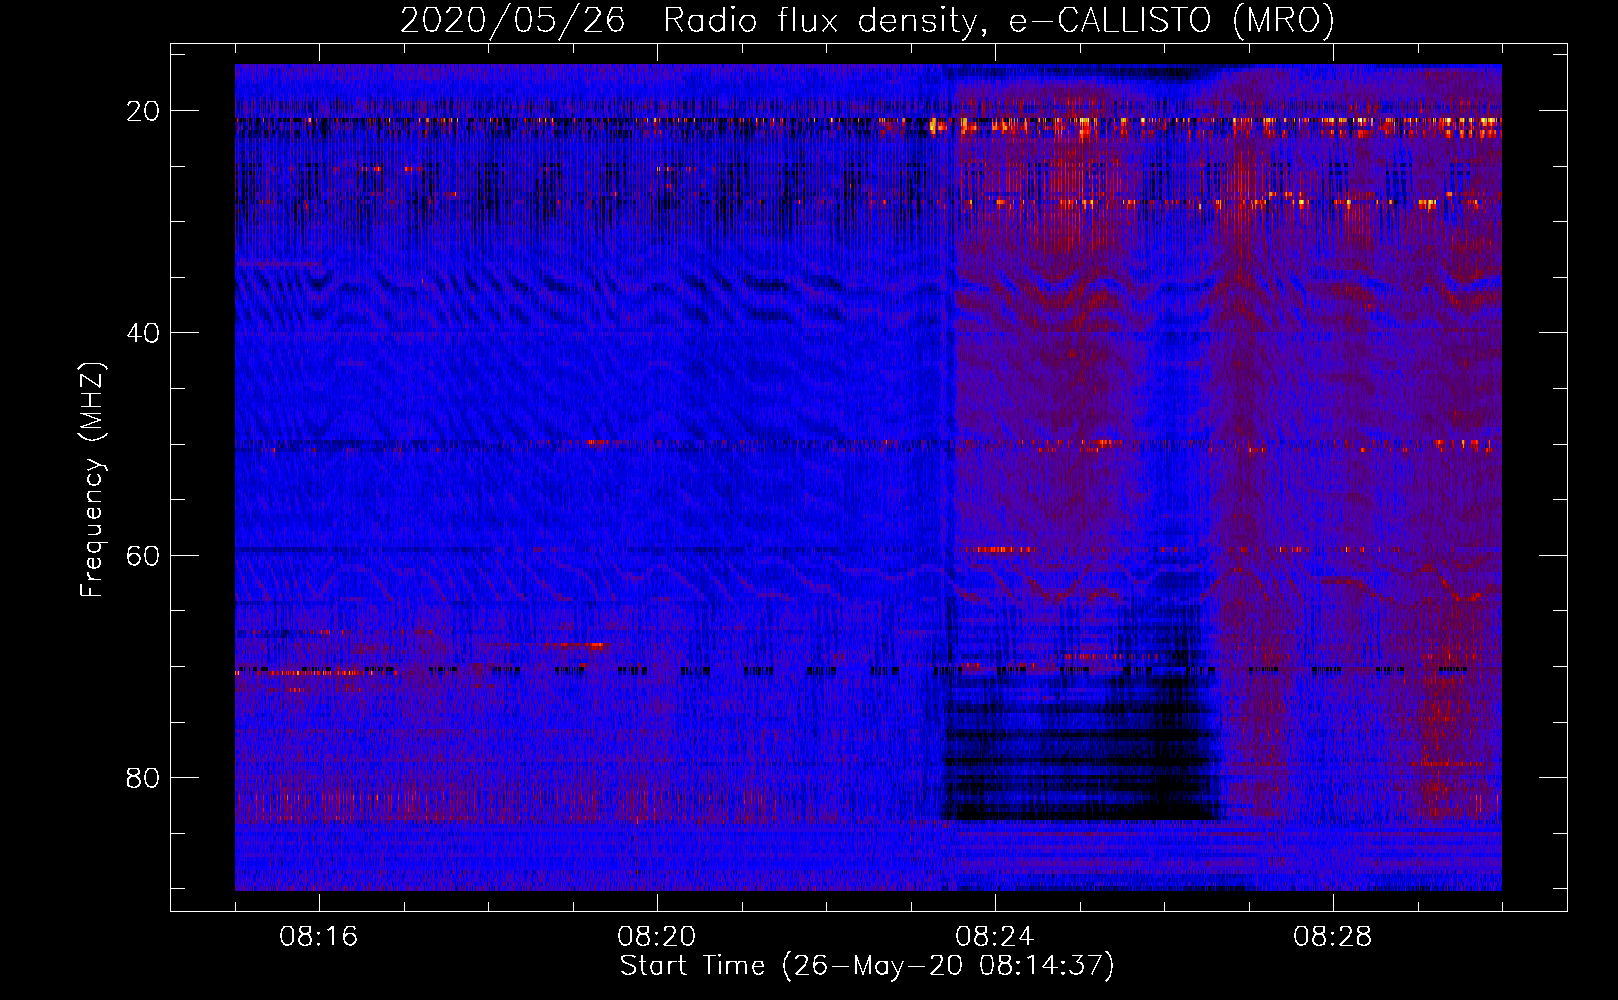The width and height of the screenshot is (1618, 1000).
Task: Click the '80' frequency tick label
Action: [x=143, y=777]
